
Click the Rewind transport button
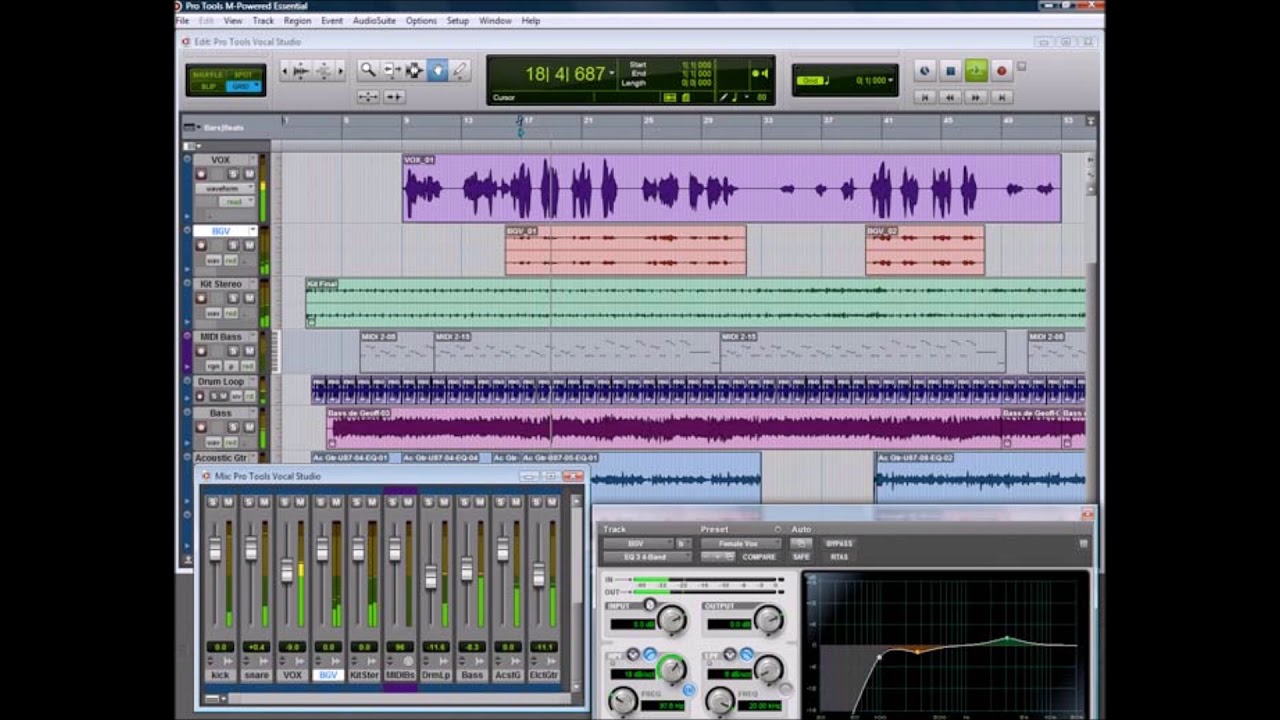click(950, 97)
